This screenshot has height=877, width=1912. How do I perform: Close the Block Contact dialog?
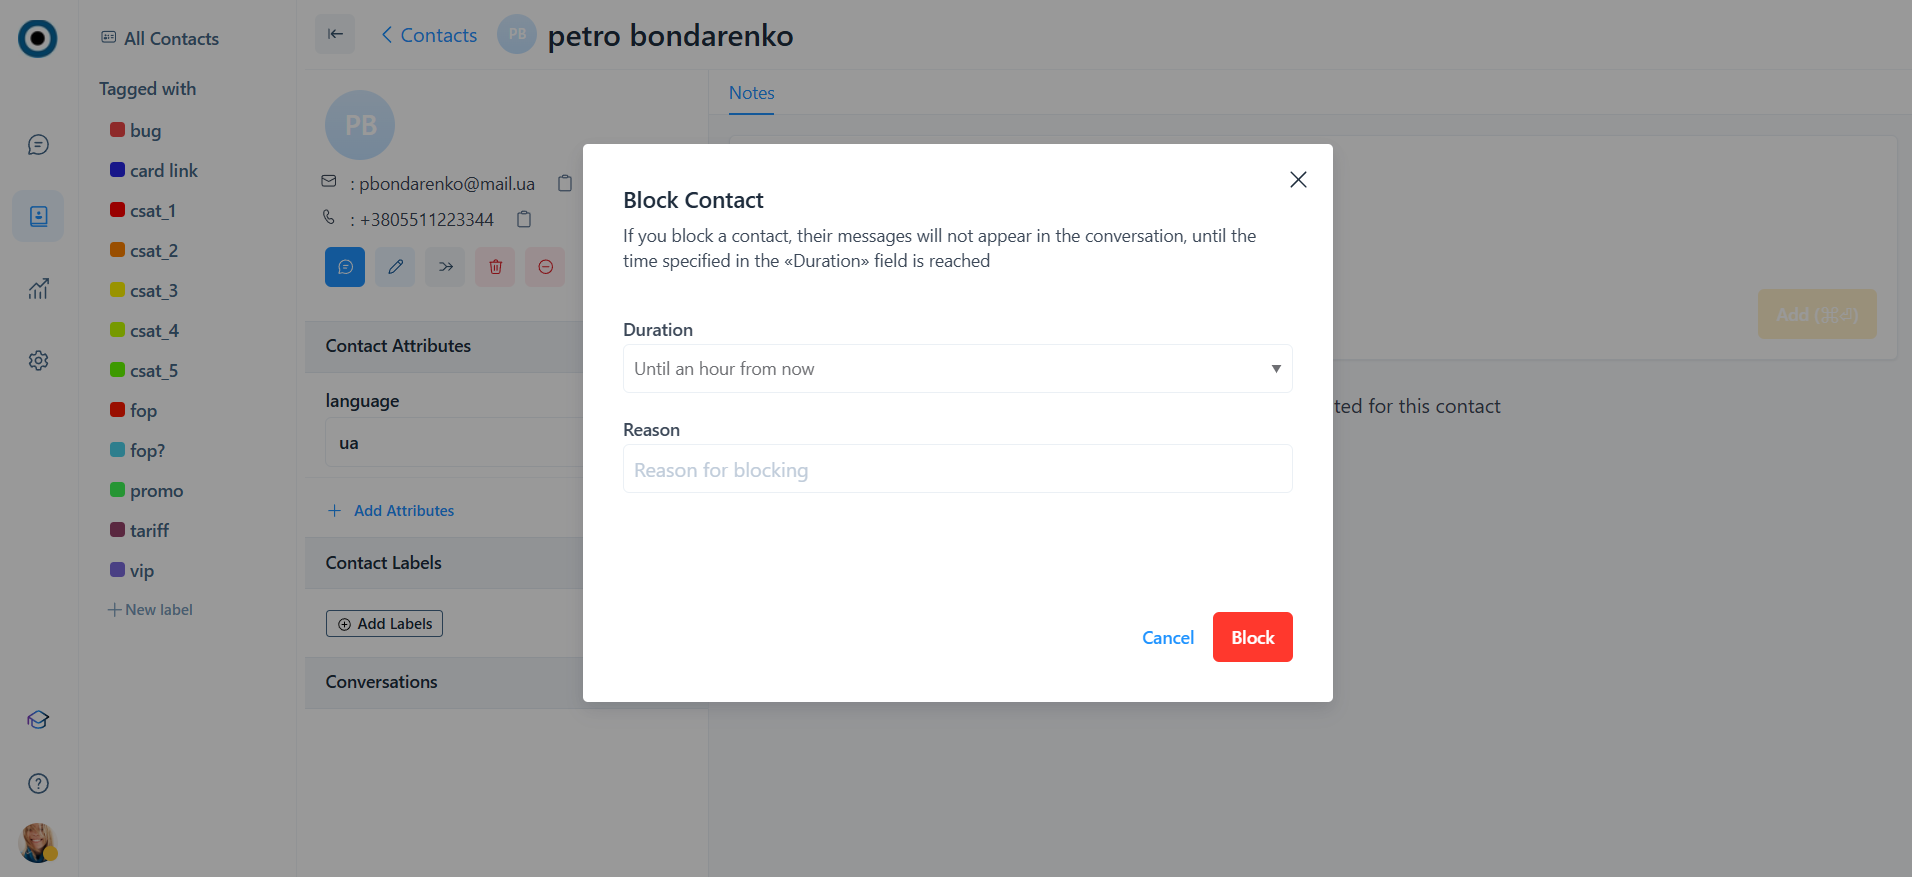(x=1298, y=180)
